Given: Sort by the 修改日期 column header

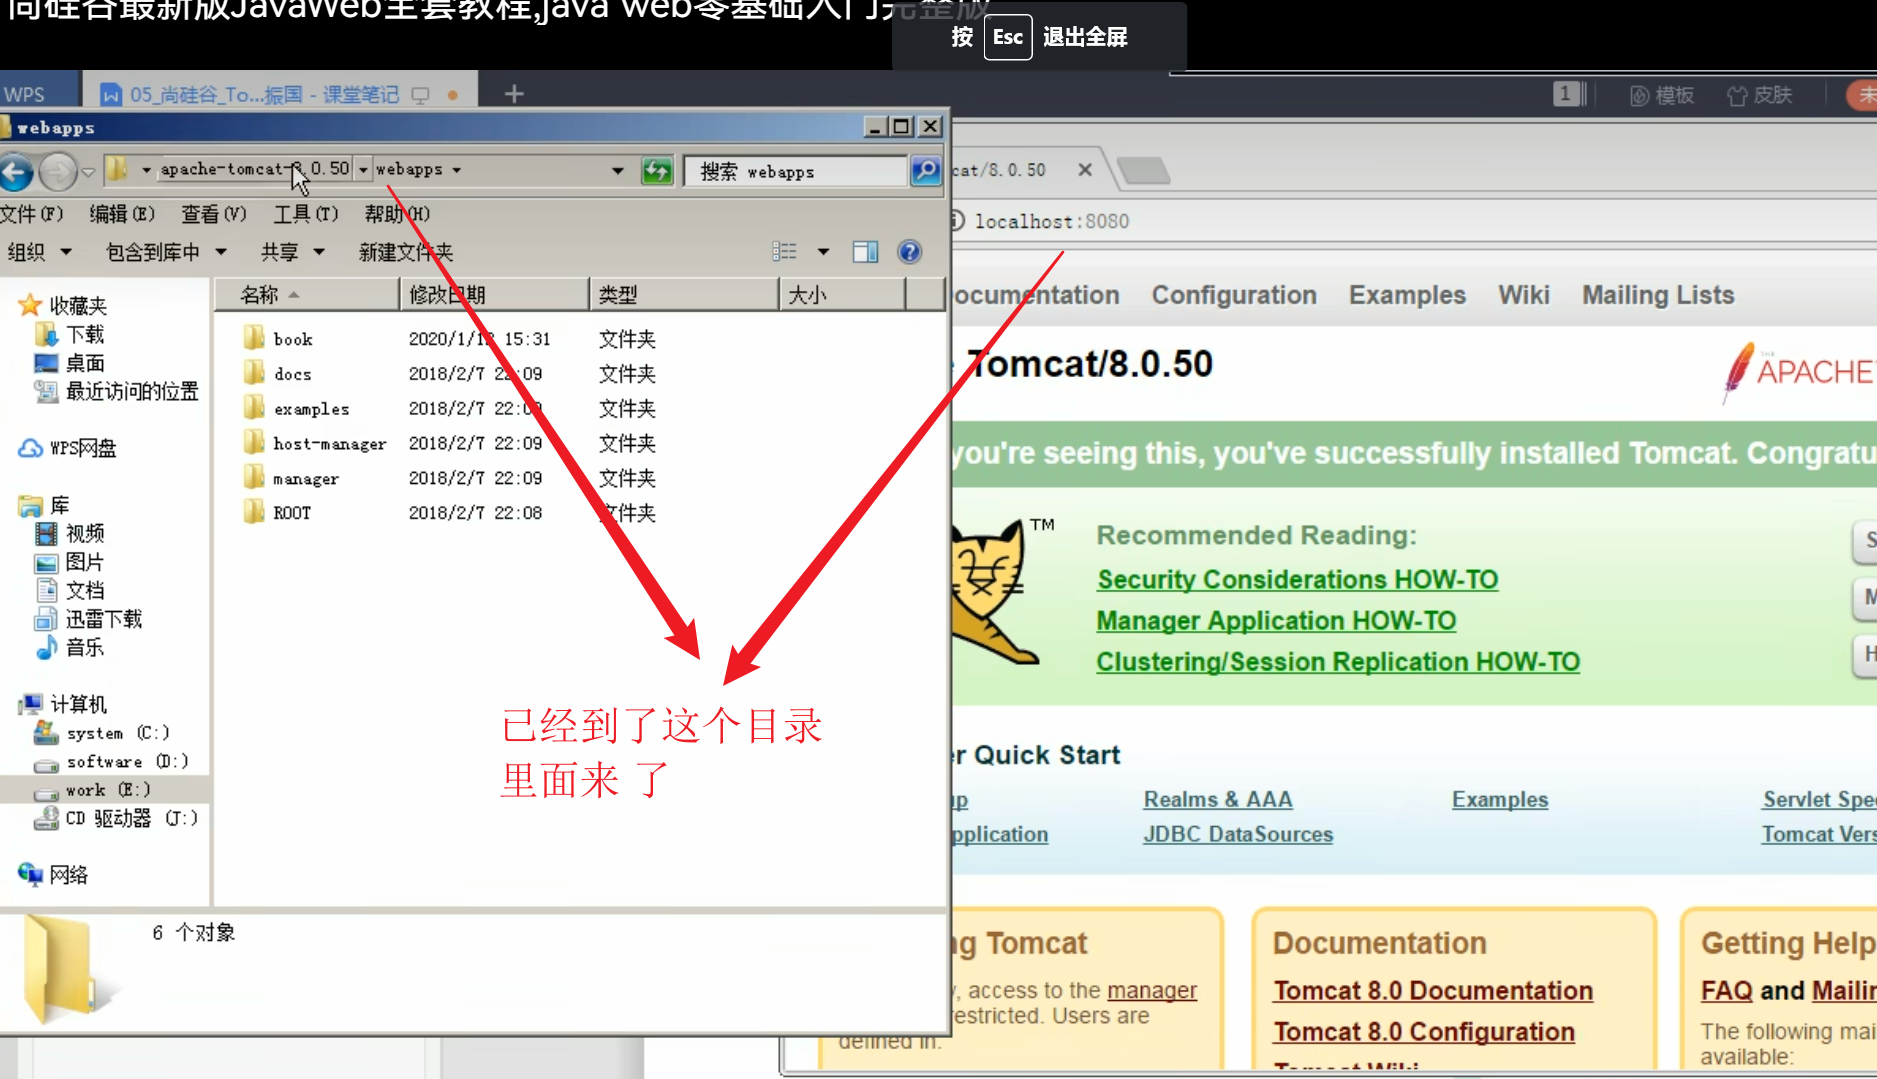Looking at the screenshot, I should pyautogui.click(x=494, y=294).
